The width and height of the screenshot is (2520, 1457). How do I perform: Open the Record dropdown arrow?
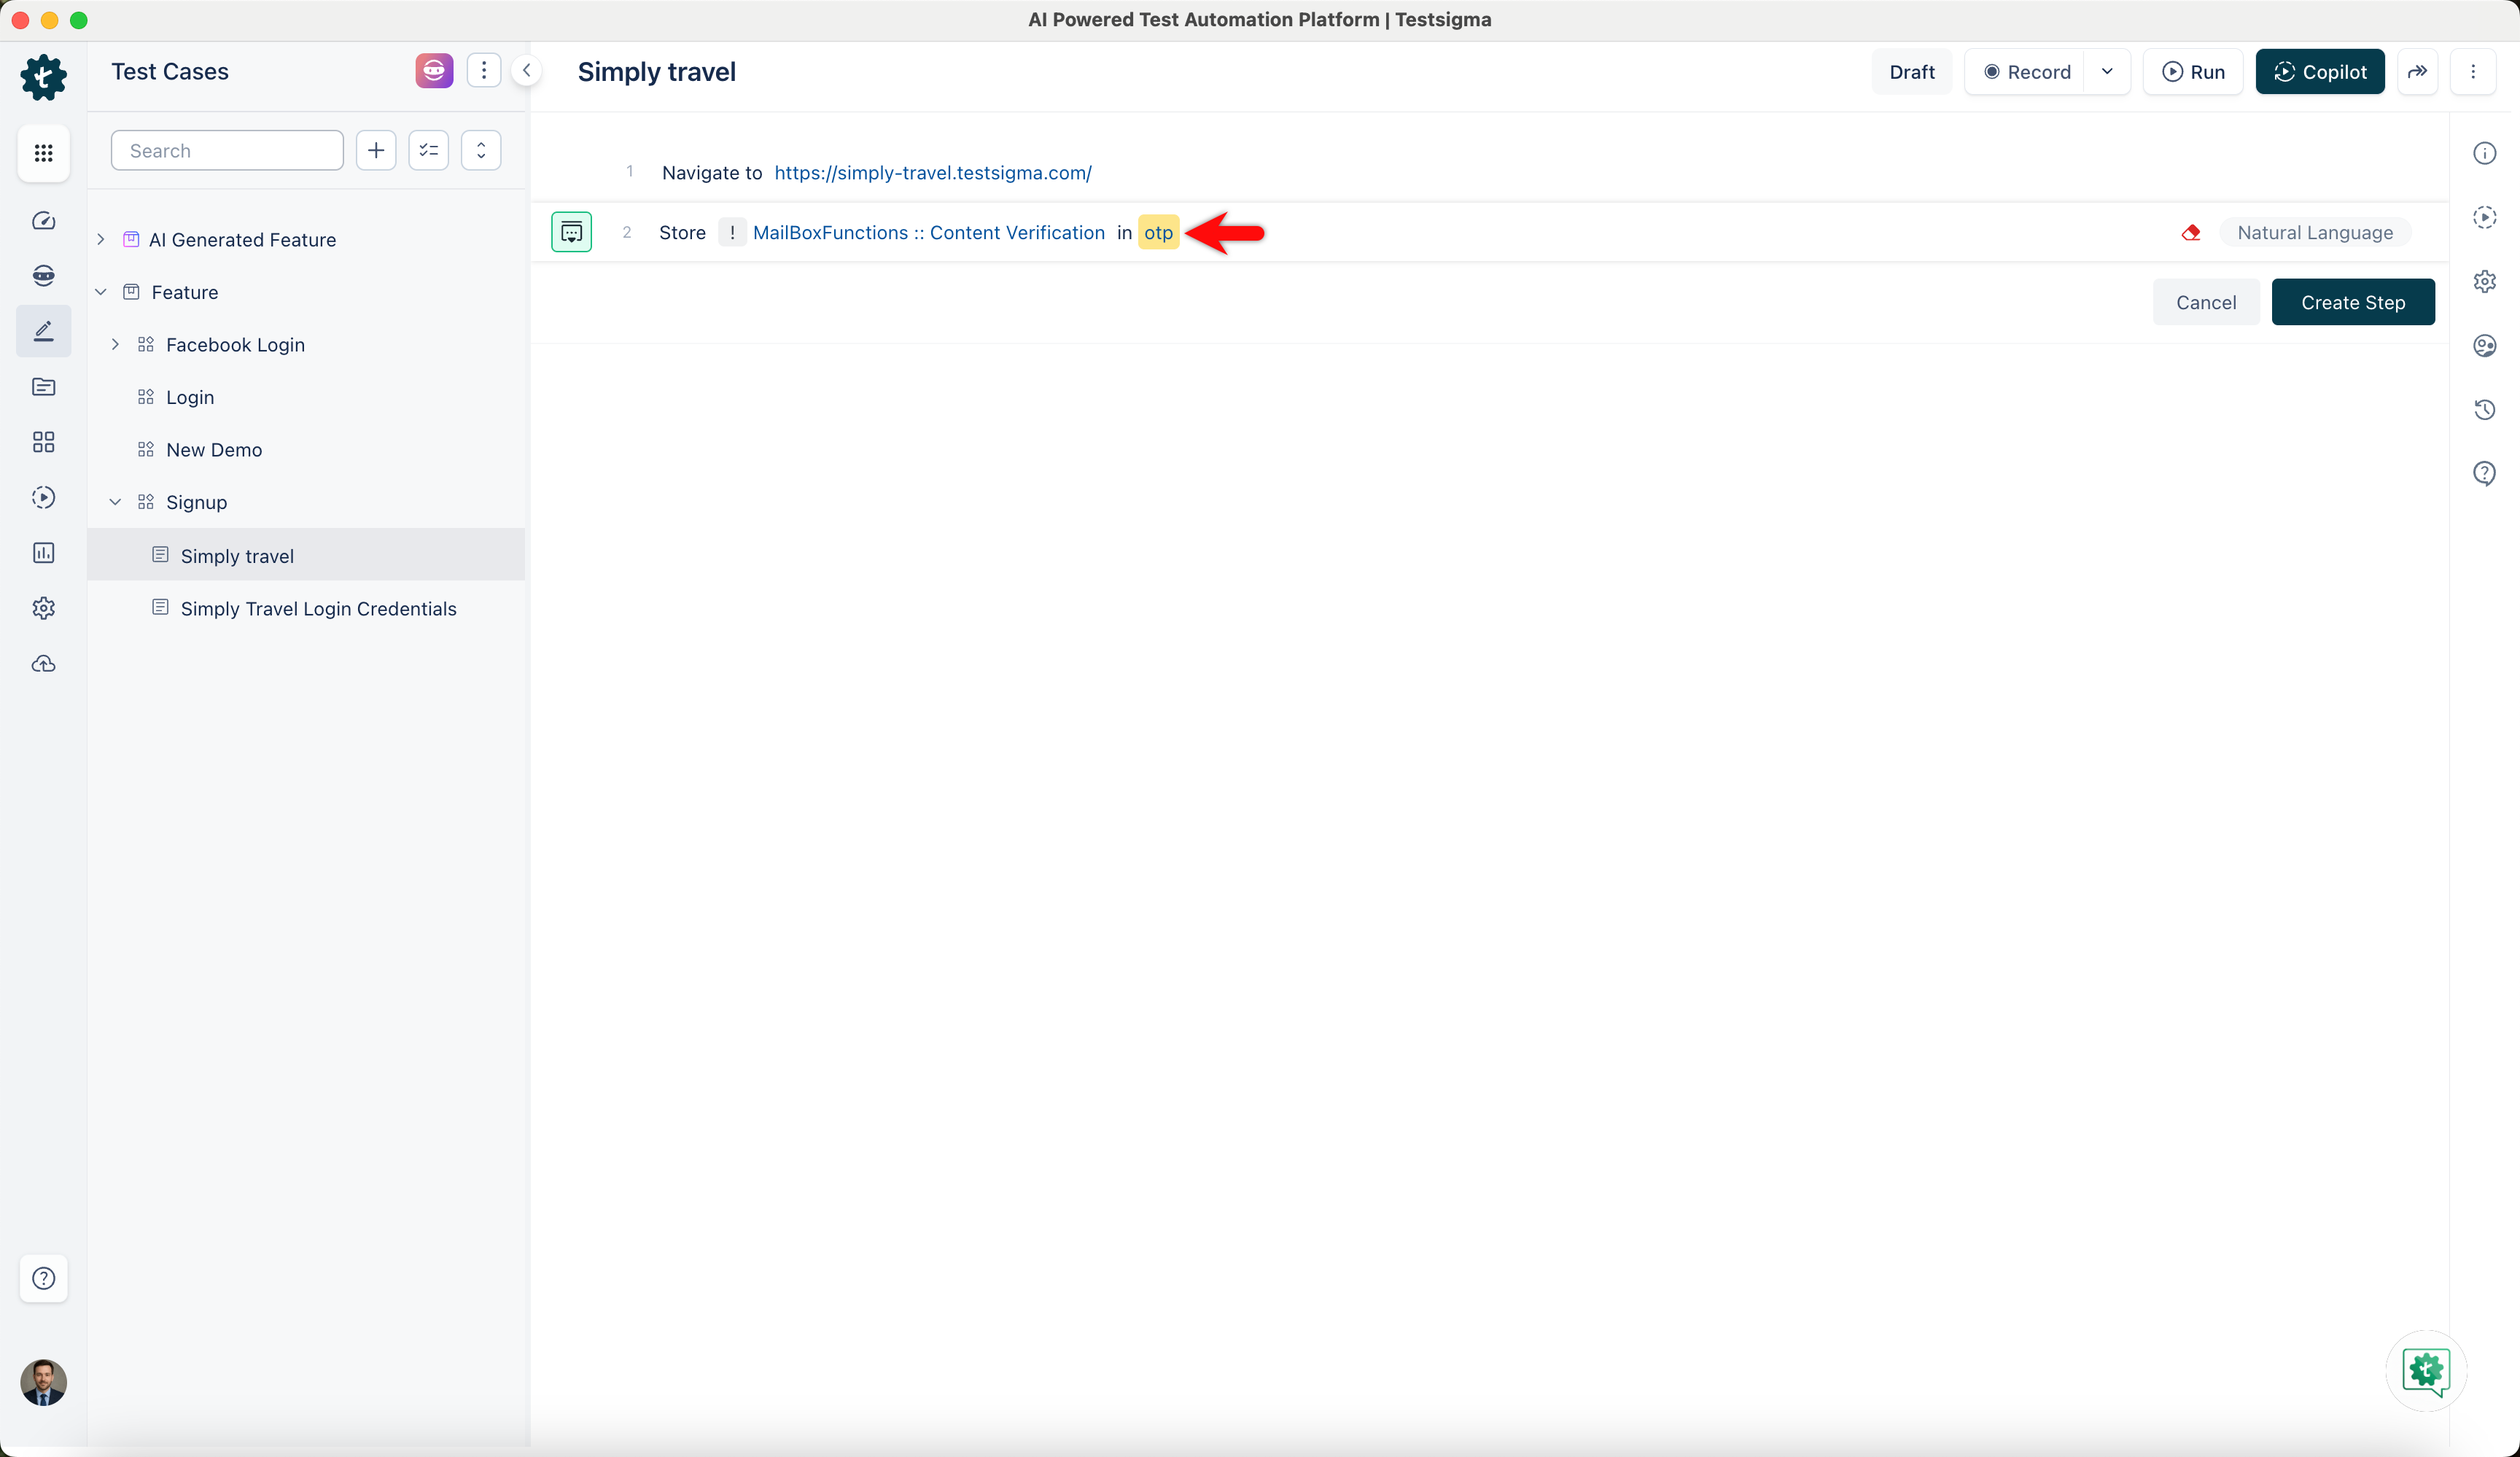coord(2107,72)
